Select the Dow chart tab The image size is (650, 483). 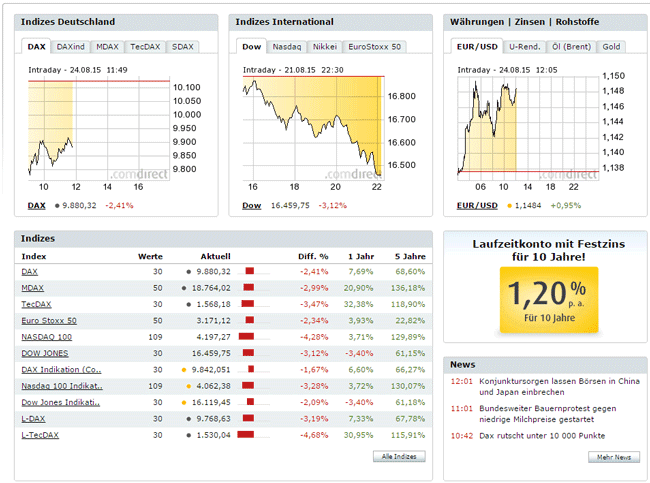(252, 46)
